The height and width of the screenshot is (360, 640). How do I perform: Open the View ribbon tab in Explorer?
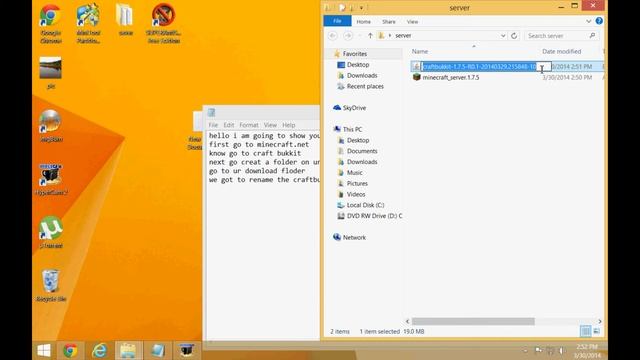(412, 22)
